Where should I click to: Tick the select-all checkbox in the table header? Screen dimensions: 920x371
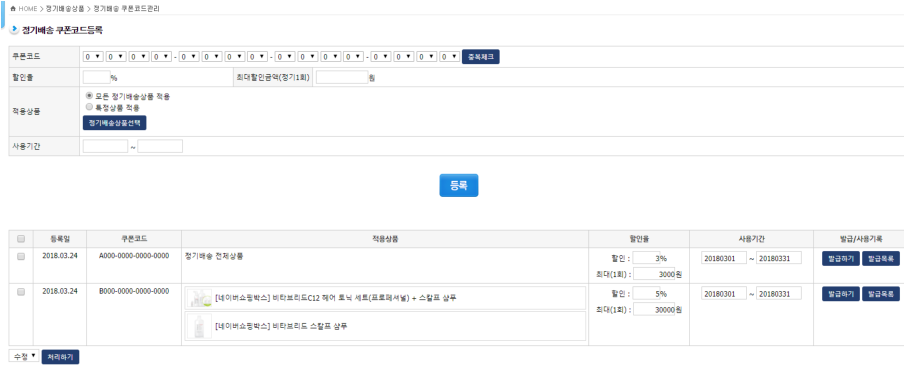point(21,239)
